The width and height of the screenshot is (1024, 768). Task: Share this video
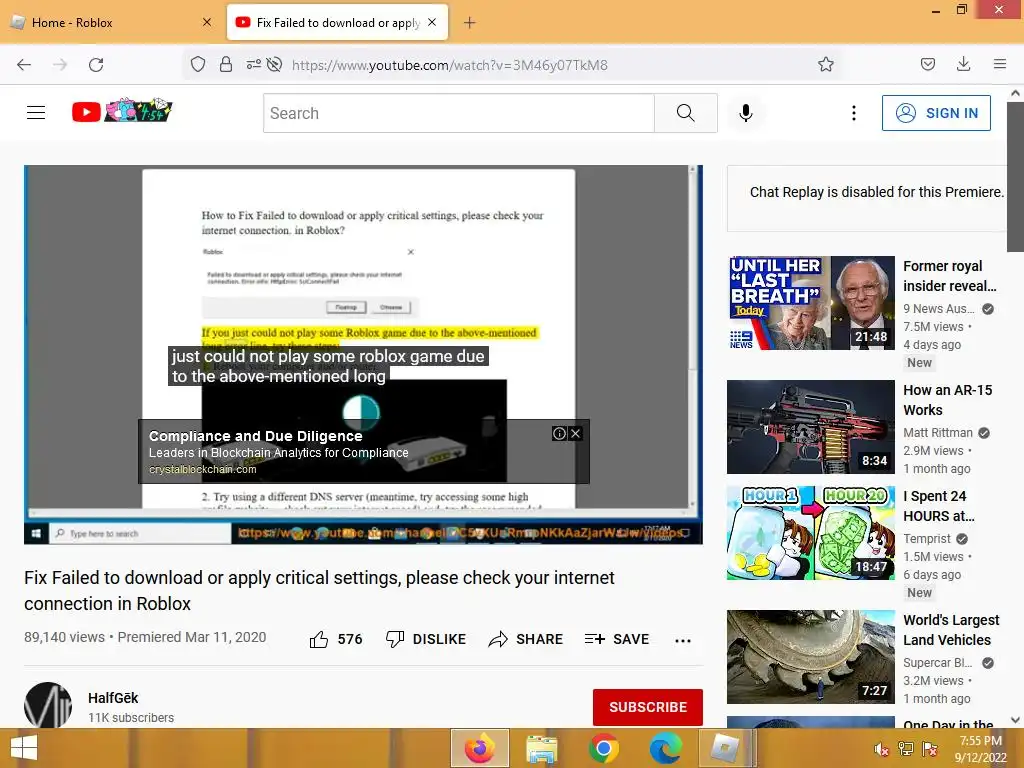coord(526,639)
